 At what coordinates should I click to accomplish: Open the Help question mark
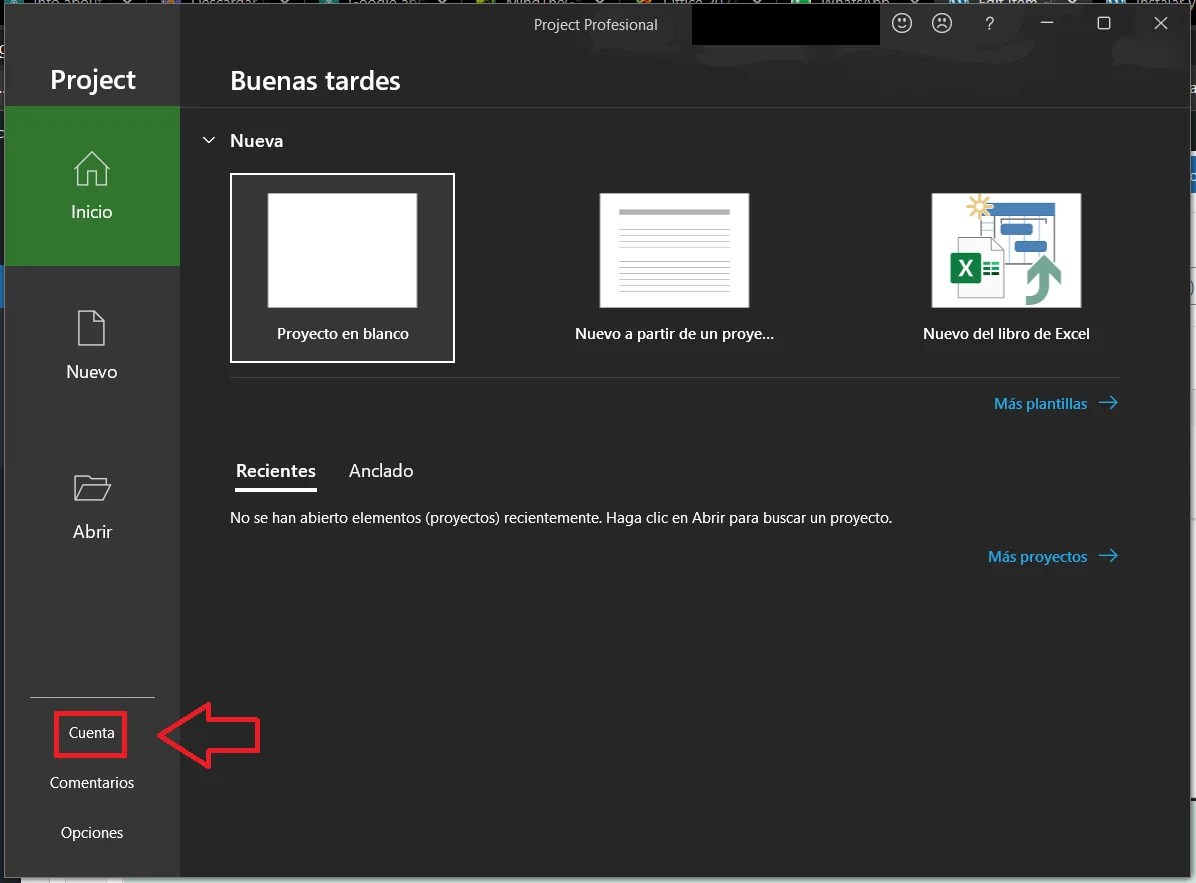tap(989, 24)
